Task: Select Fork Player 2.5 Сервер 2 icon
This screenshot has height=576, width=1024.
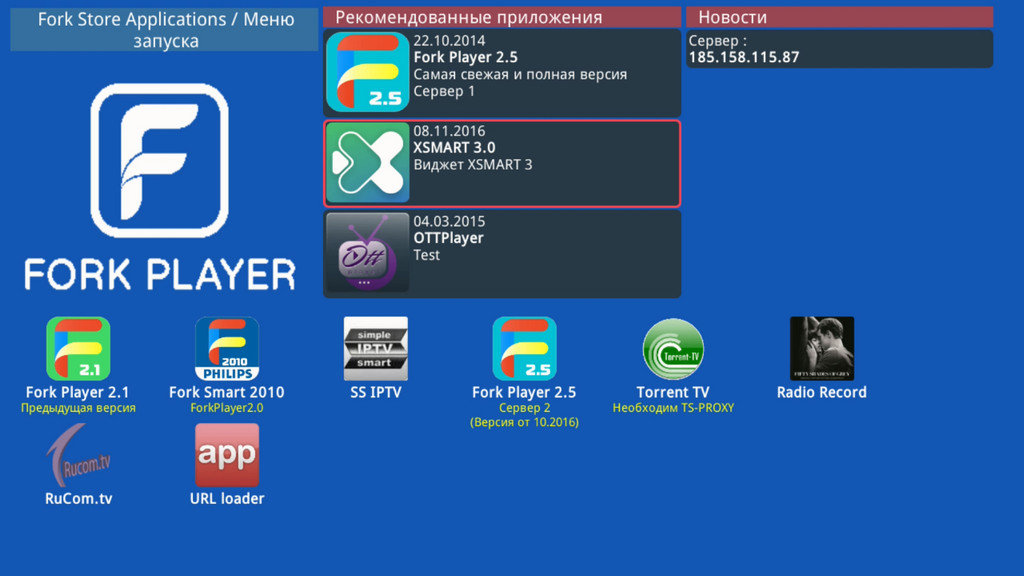Action: pyautogui.click(x=524, y=350)
